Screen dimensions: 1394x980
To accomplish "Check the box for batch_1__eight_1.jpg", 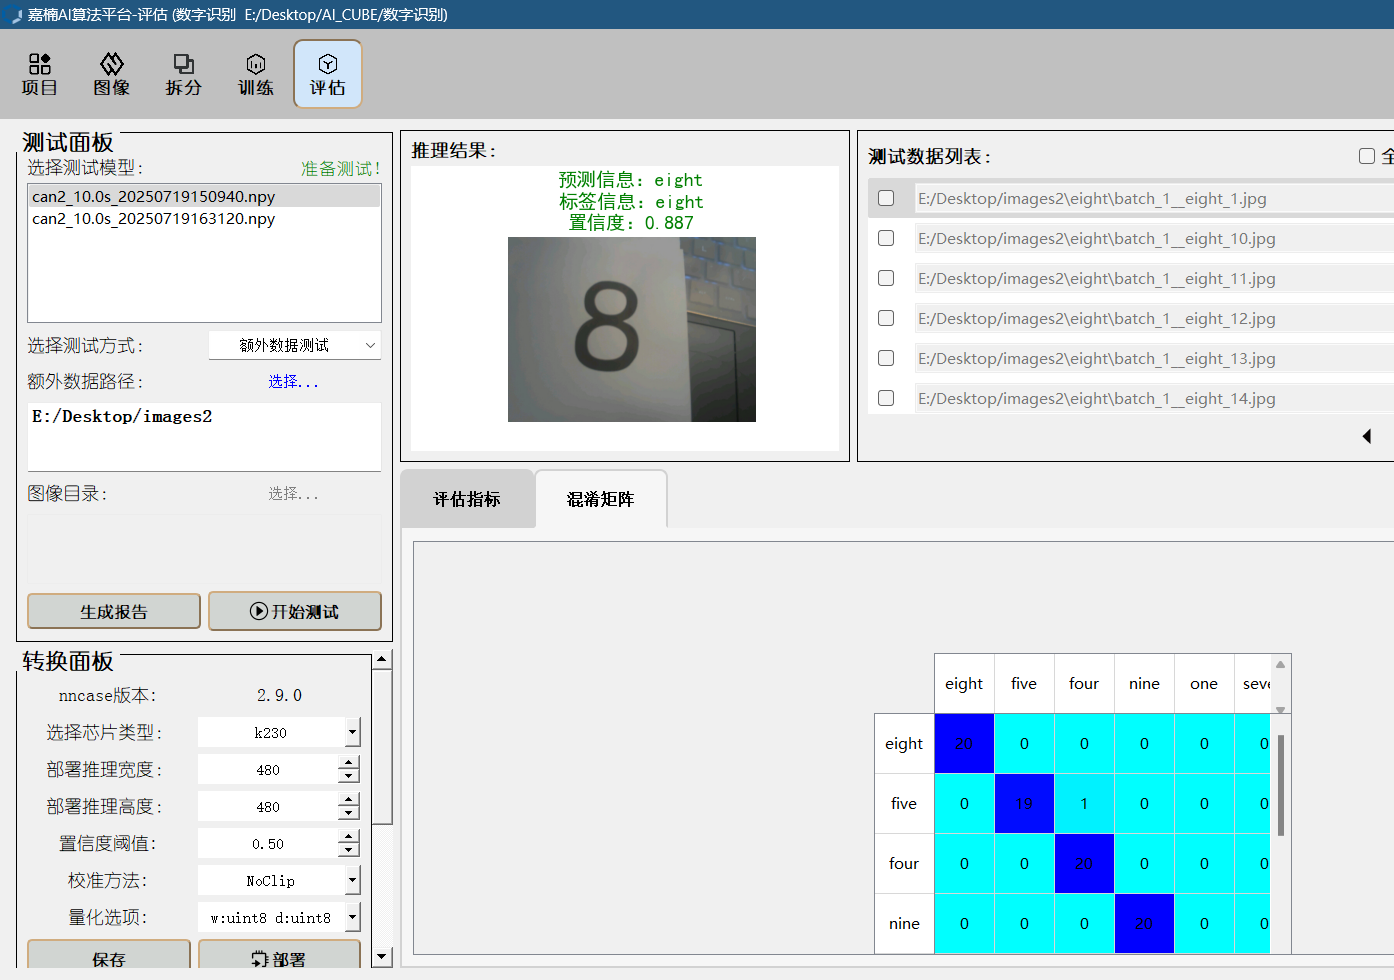I will (x=886, y=198).
